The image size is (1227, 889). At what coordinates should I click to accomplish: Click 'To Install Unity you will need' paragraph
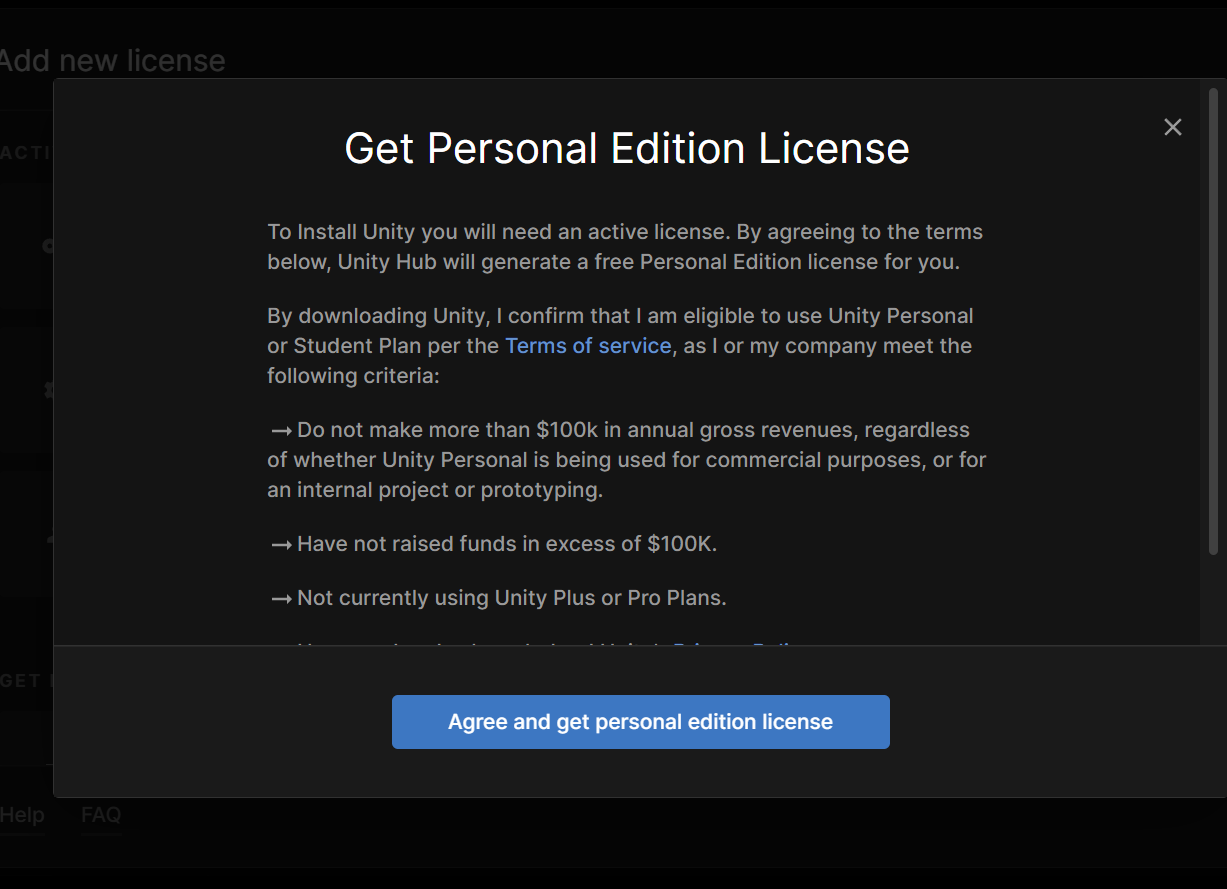625,247
